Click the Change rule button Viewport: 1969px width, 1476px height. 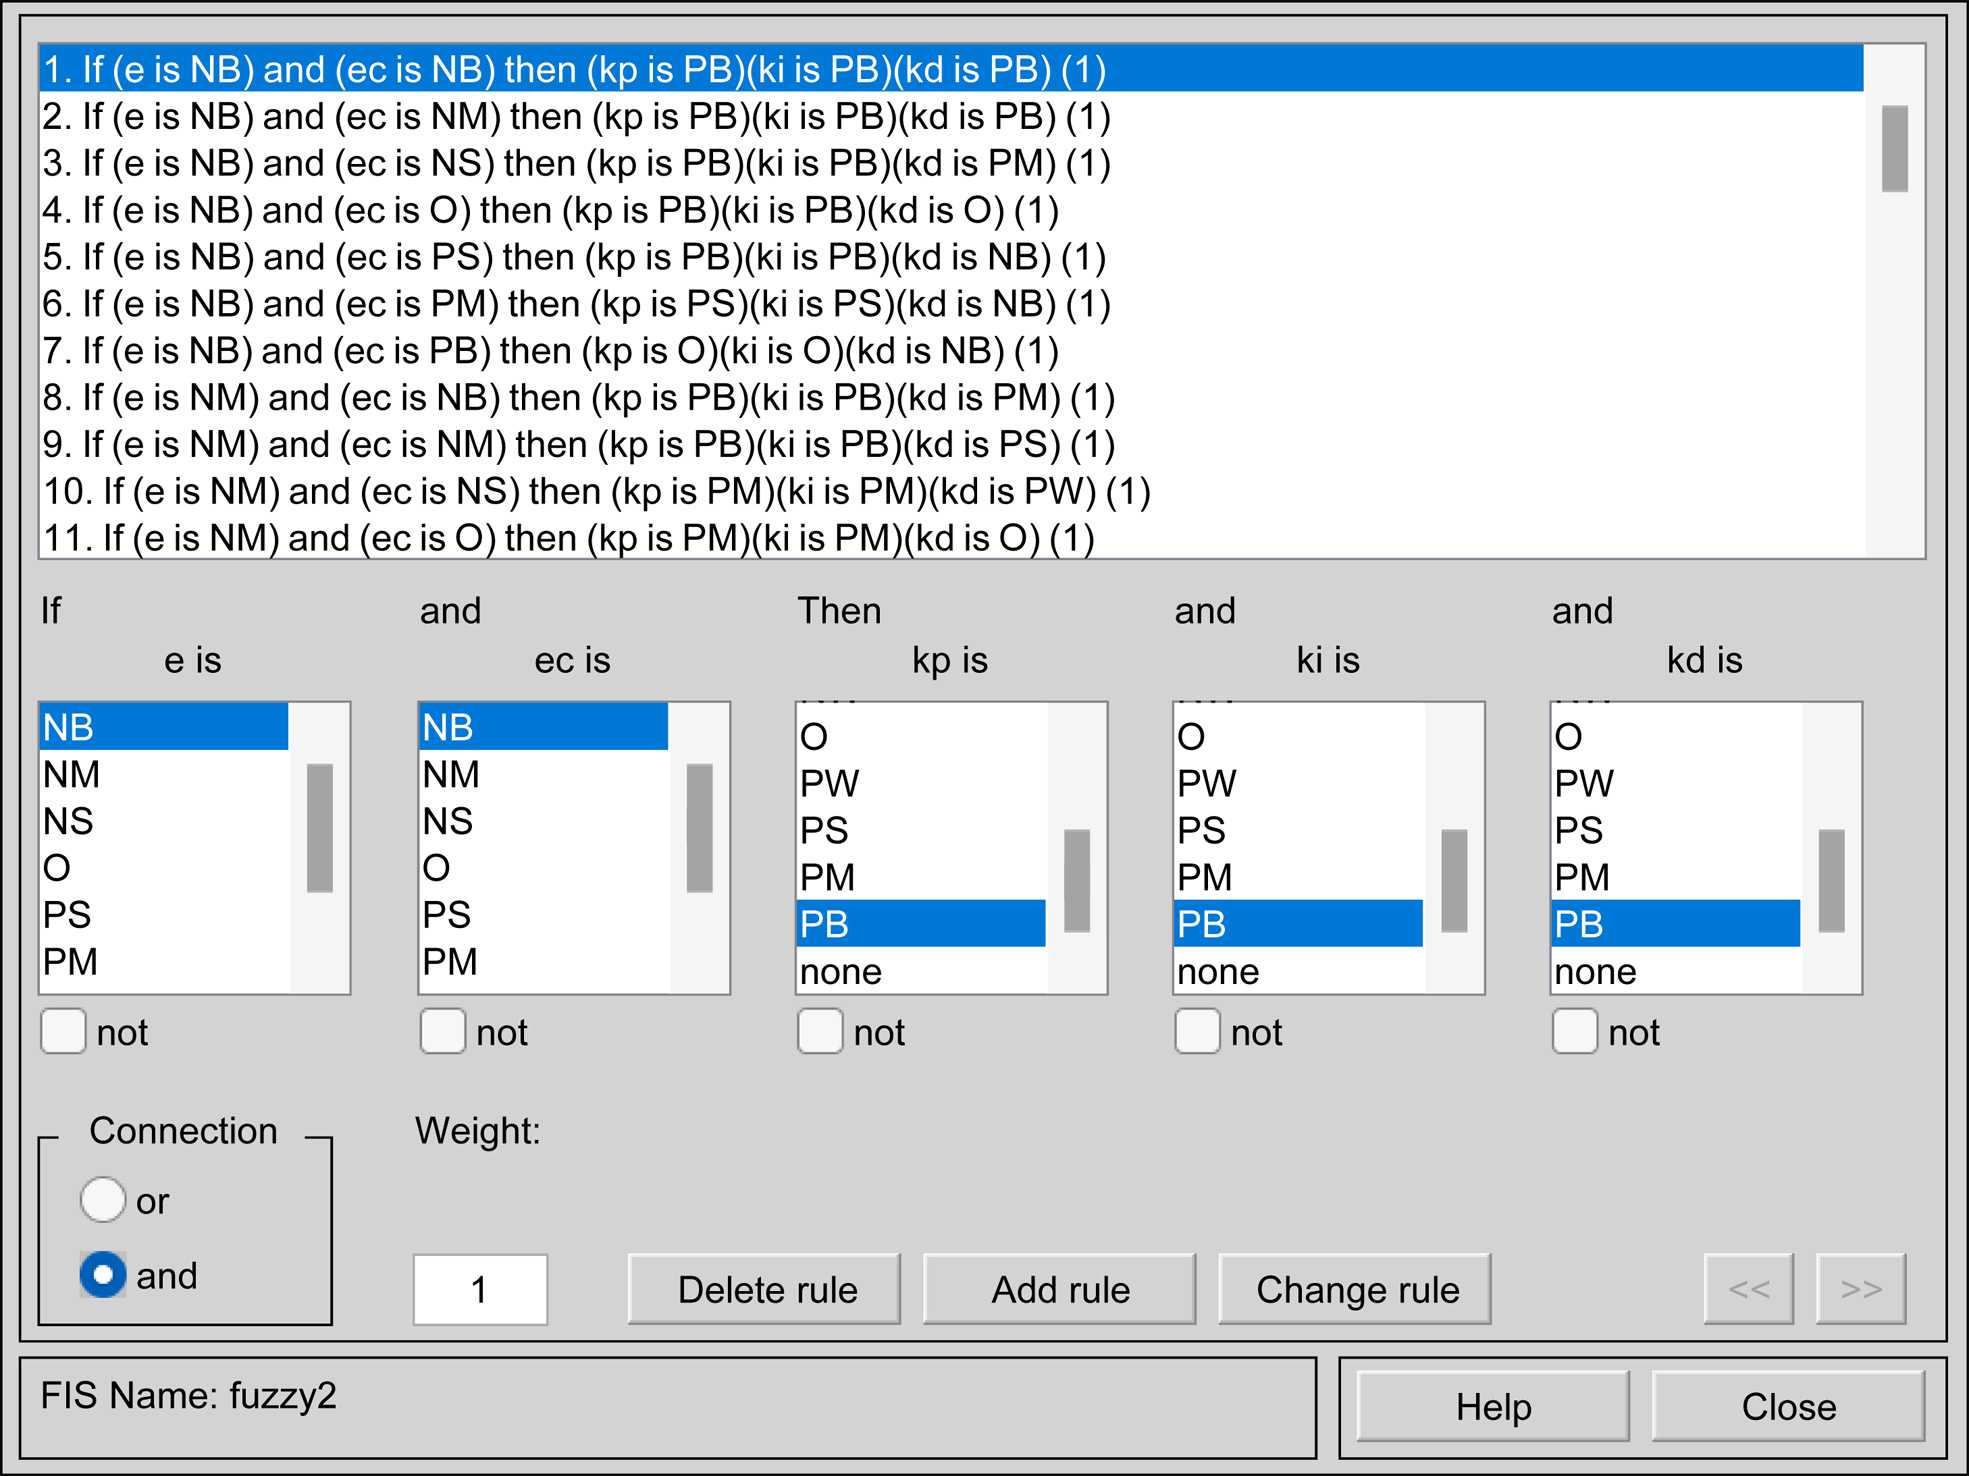click(x=1355, y=1289)
